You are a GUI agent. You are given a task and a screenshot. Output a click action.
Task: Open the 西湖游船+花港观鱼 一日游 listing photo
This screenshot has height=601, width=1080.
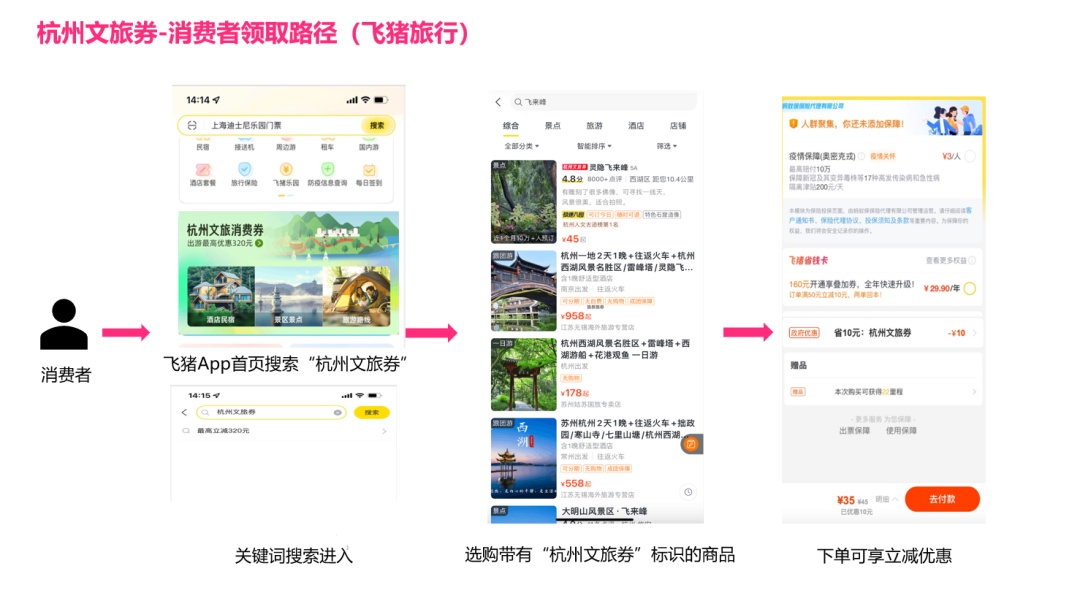click(x=523, y=375)
